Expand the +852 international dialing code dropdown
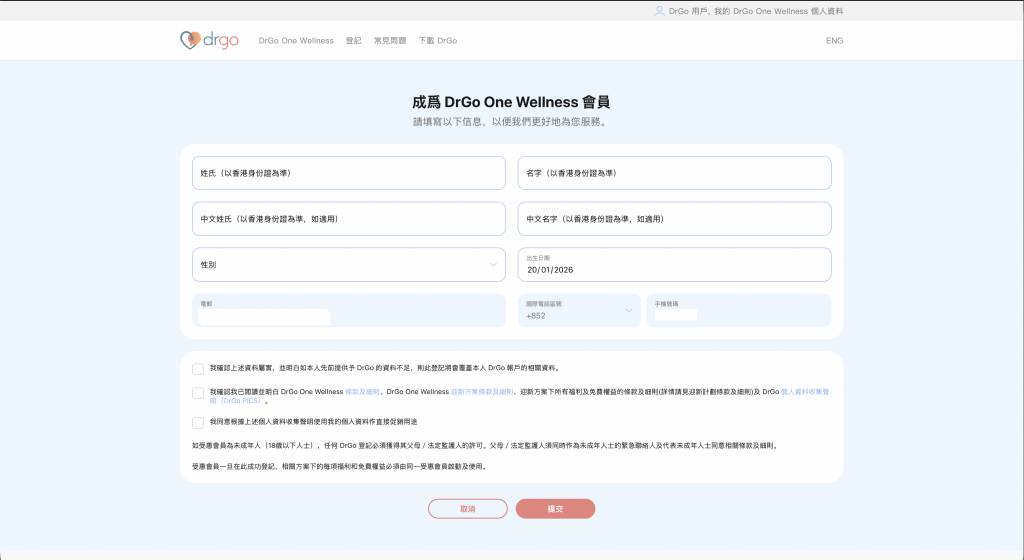The height and width of the screenshot is (560, 1024). tap(579, 310)
